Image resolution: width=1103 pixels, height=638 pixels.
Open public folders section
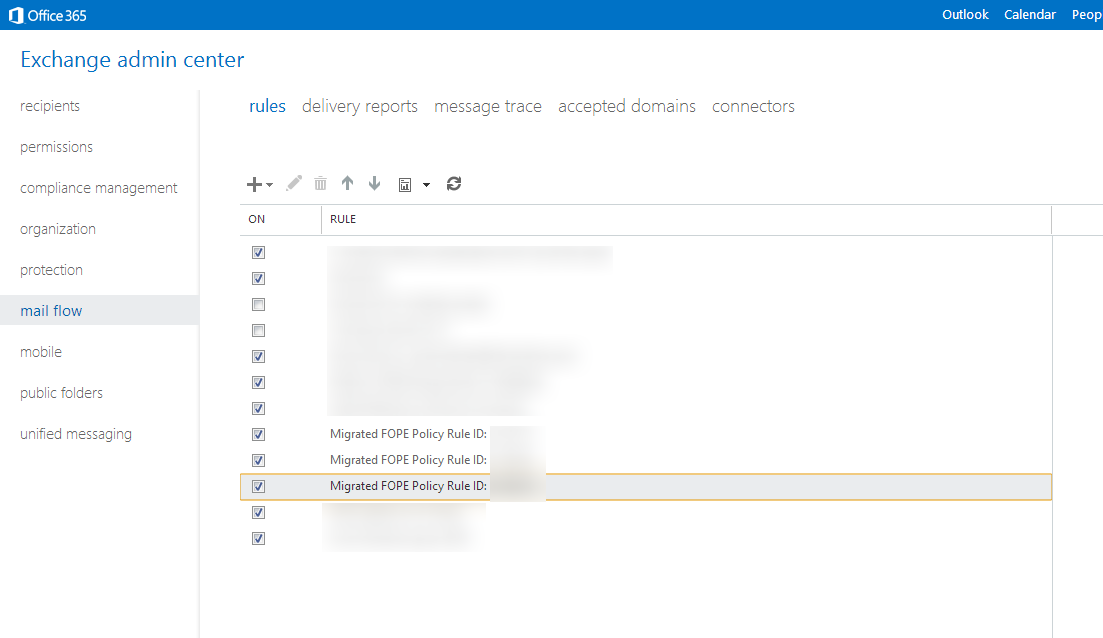[61, 393]
